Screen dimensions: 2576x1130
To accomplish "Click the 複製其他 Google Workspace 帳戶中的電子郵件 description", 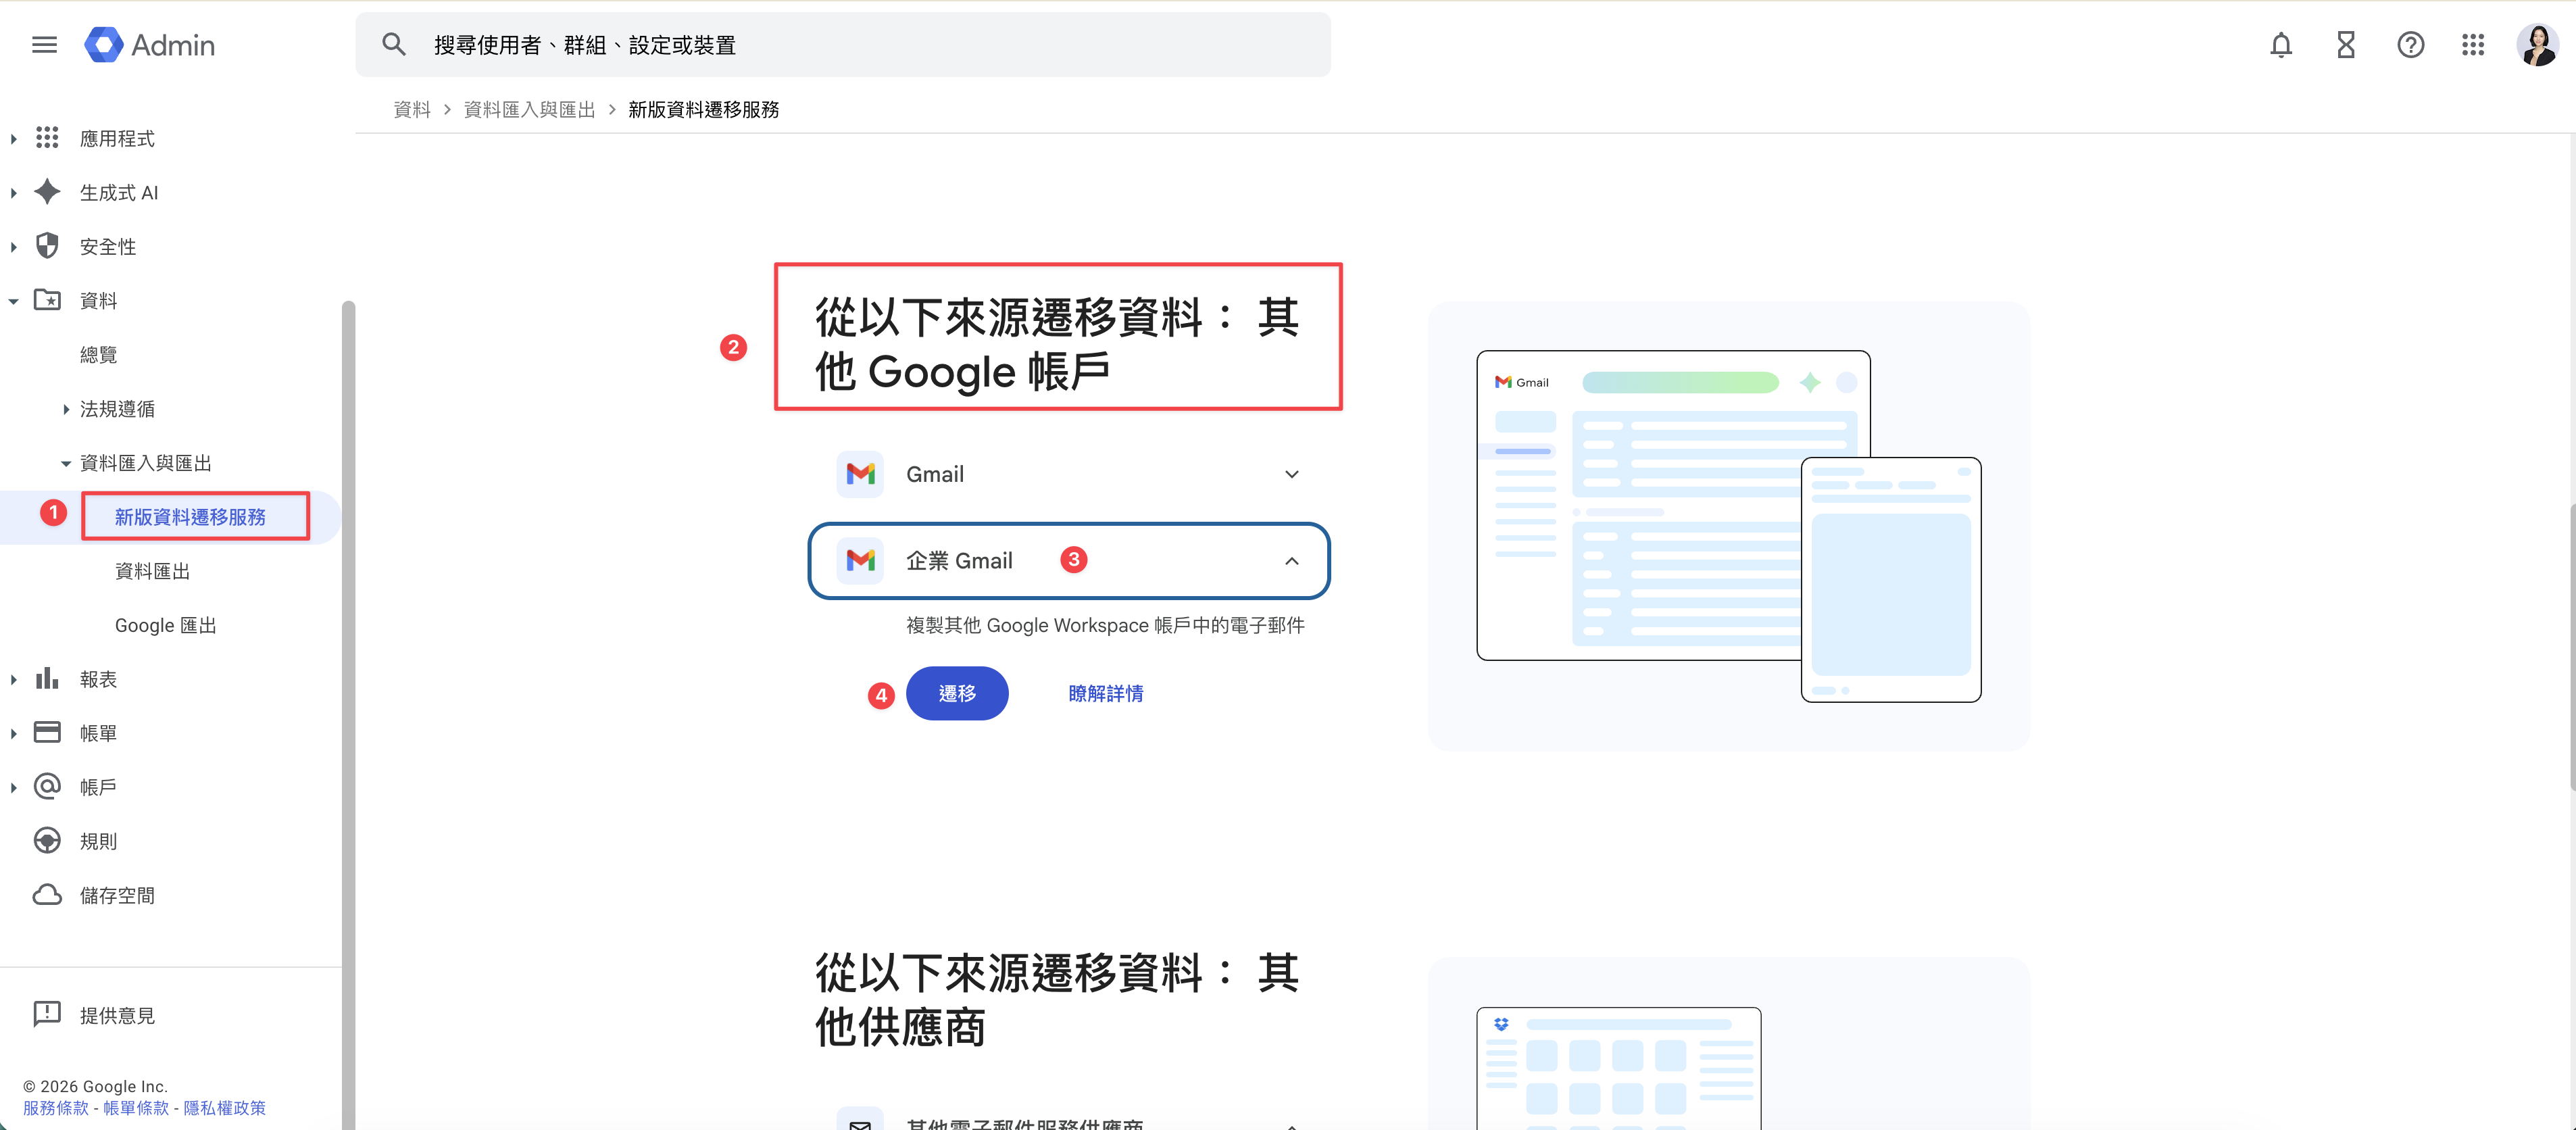I will pyautogui.click(x=1105, y=625).
